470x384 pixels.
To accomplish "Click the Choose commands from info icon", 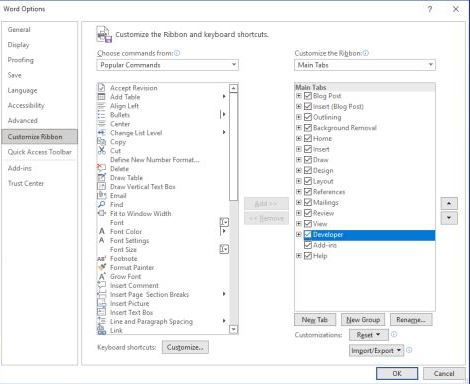I will click(177, 53).
